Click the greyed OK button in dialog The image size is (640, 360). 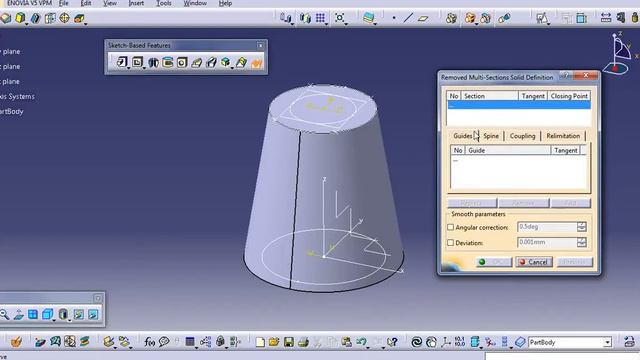pyautogui.click(x=494, y=262)
